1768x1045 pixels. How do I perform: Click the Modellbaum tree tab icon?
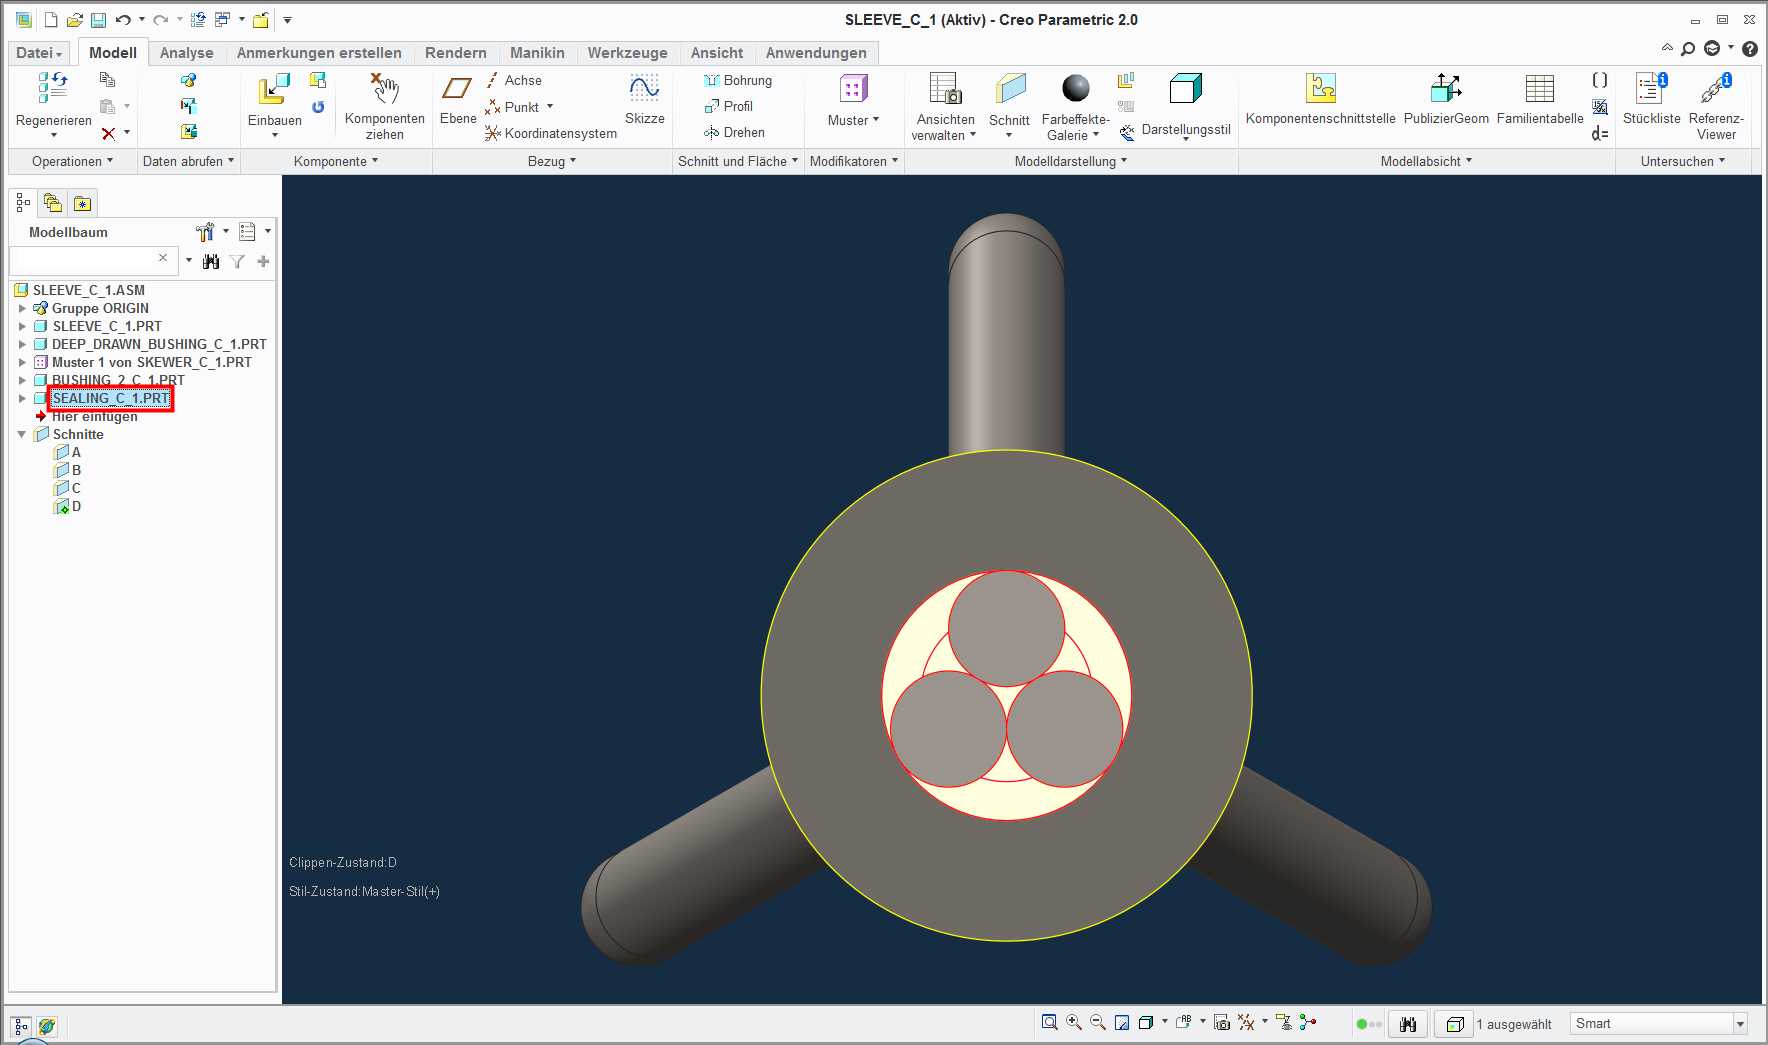[23, 203]
